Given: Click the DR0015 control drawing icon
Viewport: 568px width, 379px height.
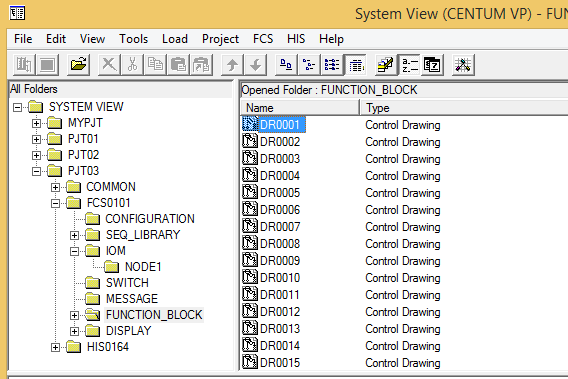Looking at the screenshot, I should tap(250, 362).
